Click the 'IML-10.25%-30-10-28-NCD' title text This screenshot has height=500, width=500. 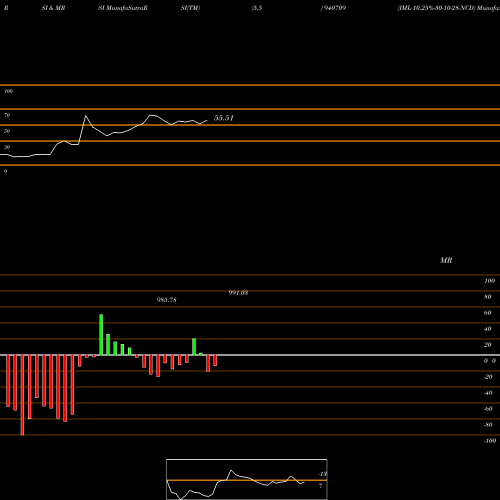(x=436, y=8)
